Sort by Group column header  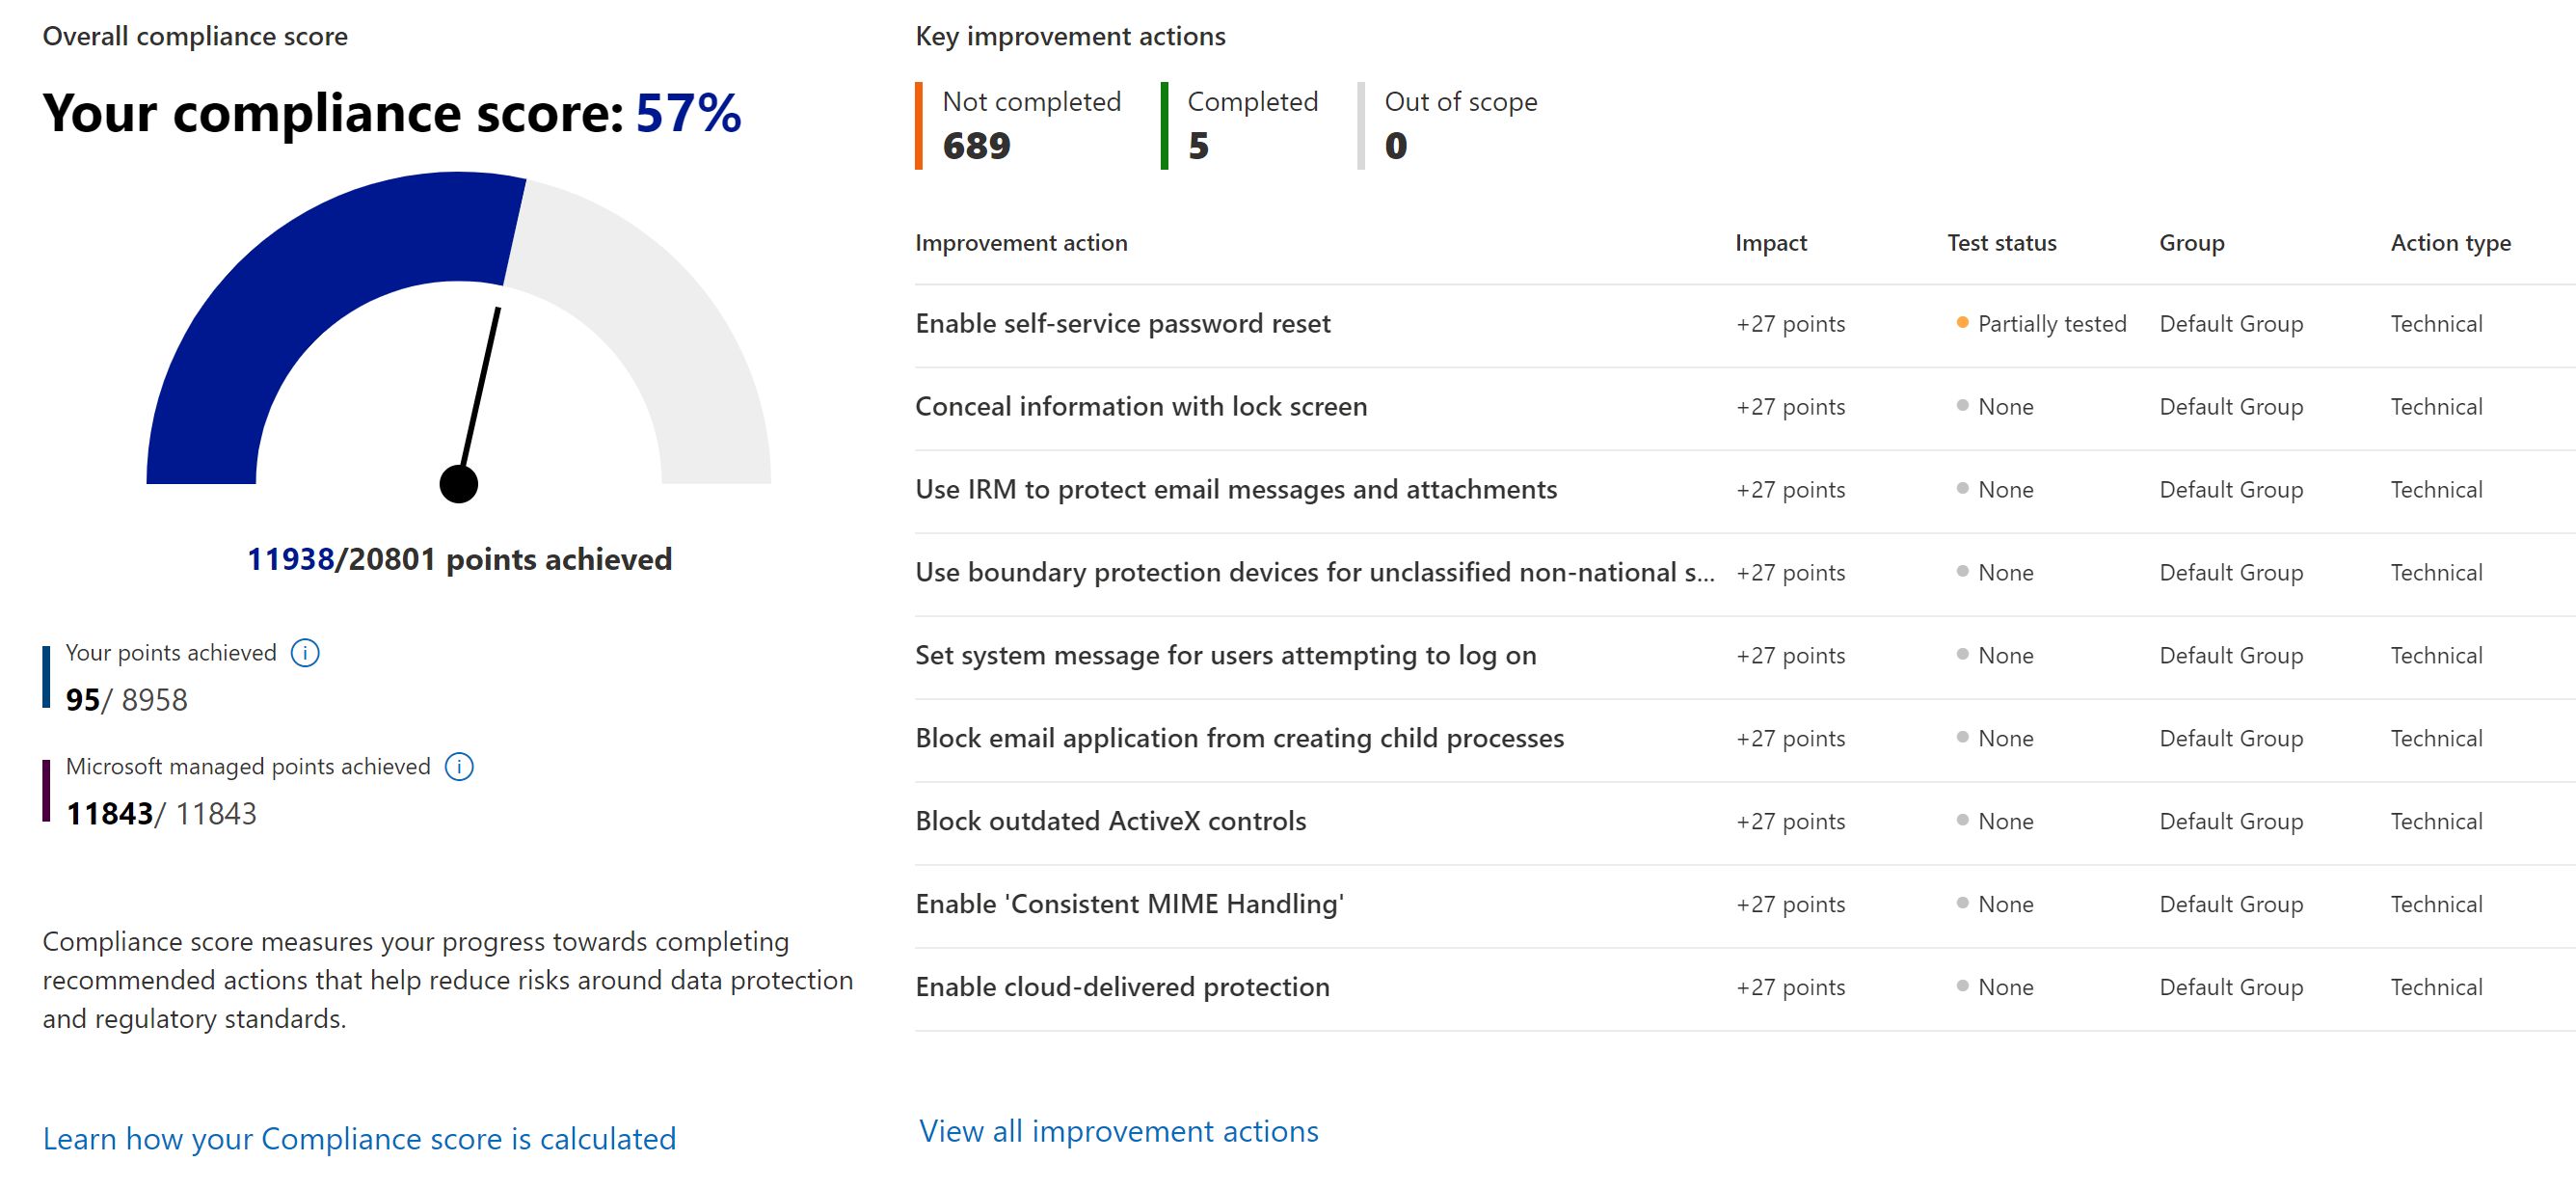pos(2191,243)
